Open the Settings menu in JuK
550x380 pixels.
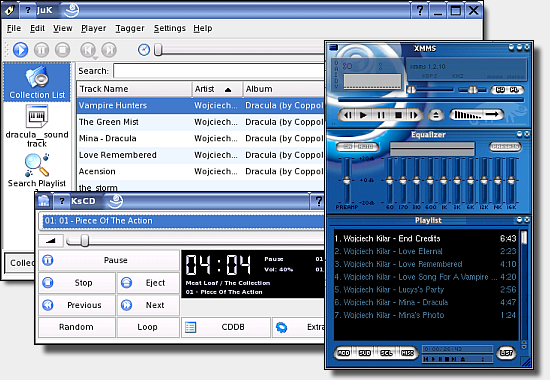(170, 28)
